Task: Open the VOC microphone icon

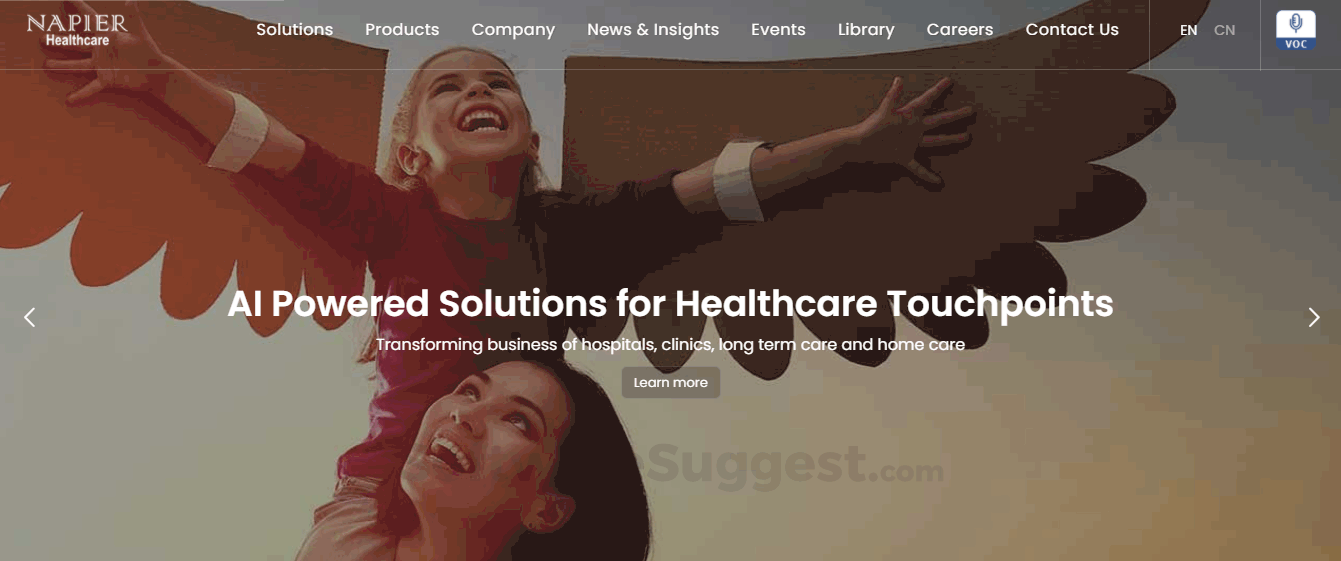Action: click(x=1296, y=30)
